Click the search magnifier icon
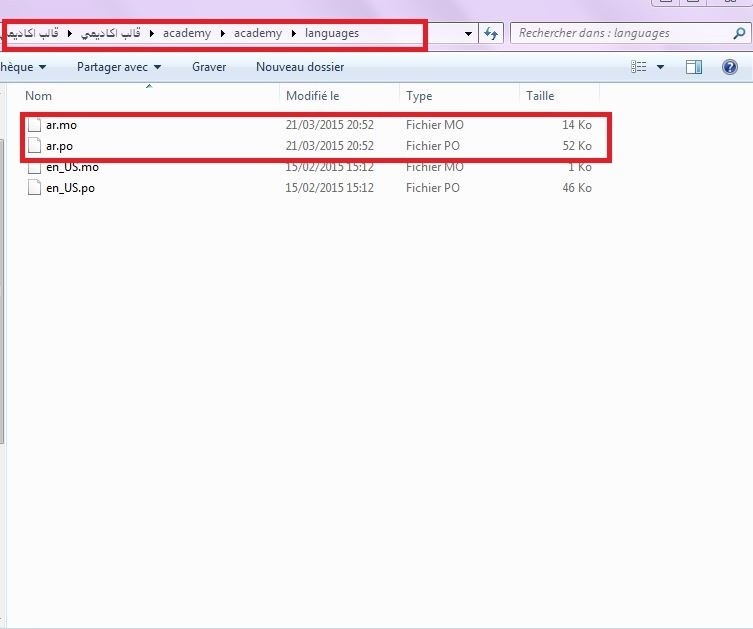Viewport: 753px width, 629px height. click(739, 33)
